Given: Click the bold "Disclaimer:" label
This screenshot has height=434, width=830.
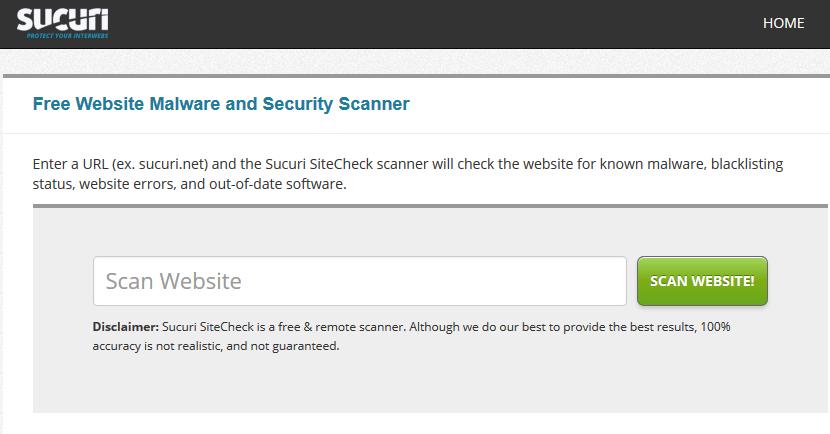Looking at the screenshot, I should 125,327.
